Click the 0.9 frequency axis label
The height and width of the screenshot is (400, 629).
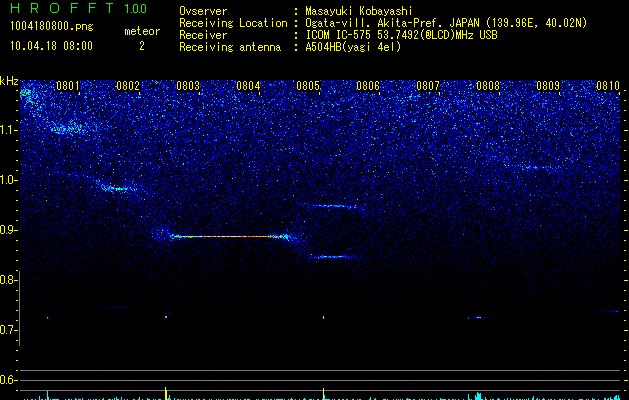tap(8, 230)
